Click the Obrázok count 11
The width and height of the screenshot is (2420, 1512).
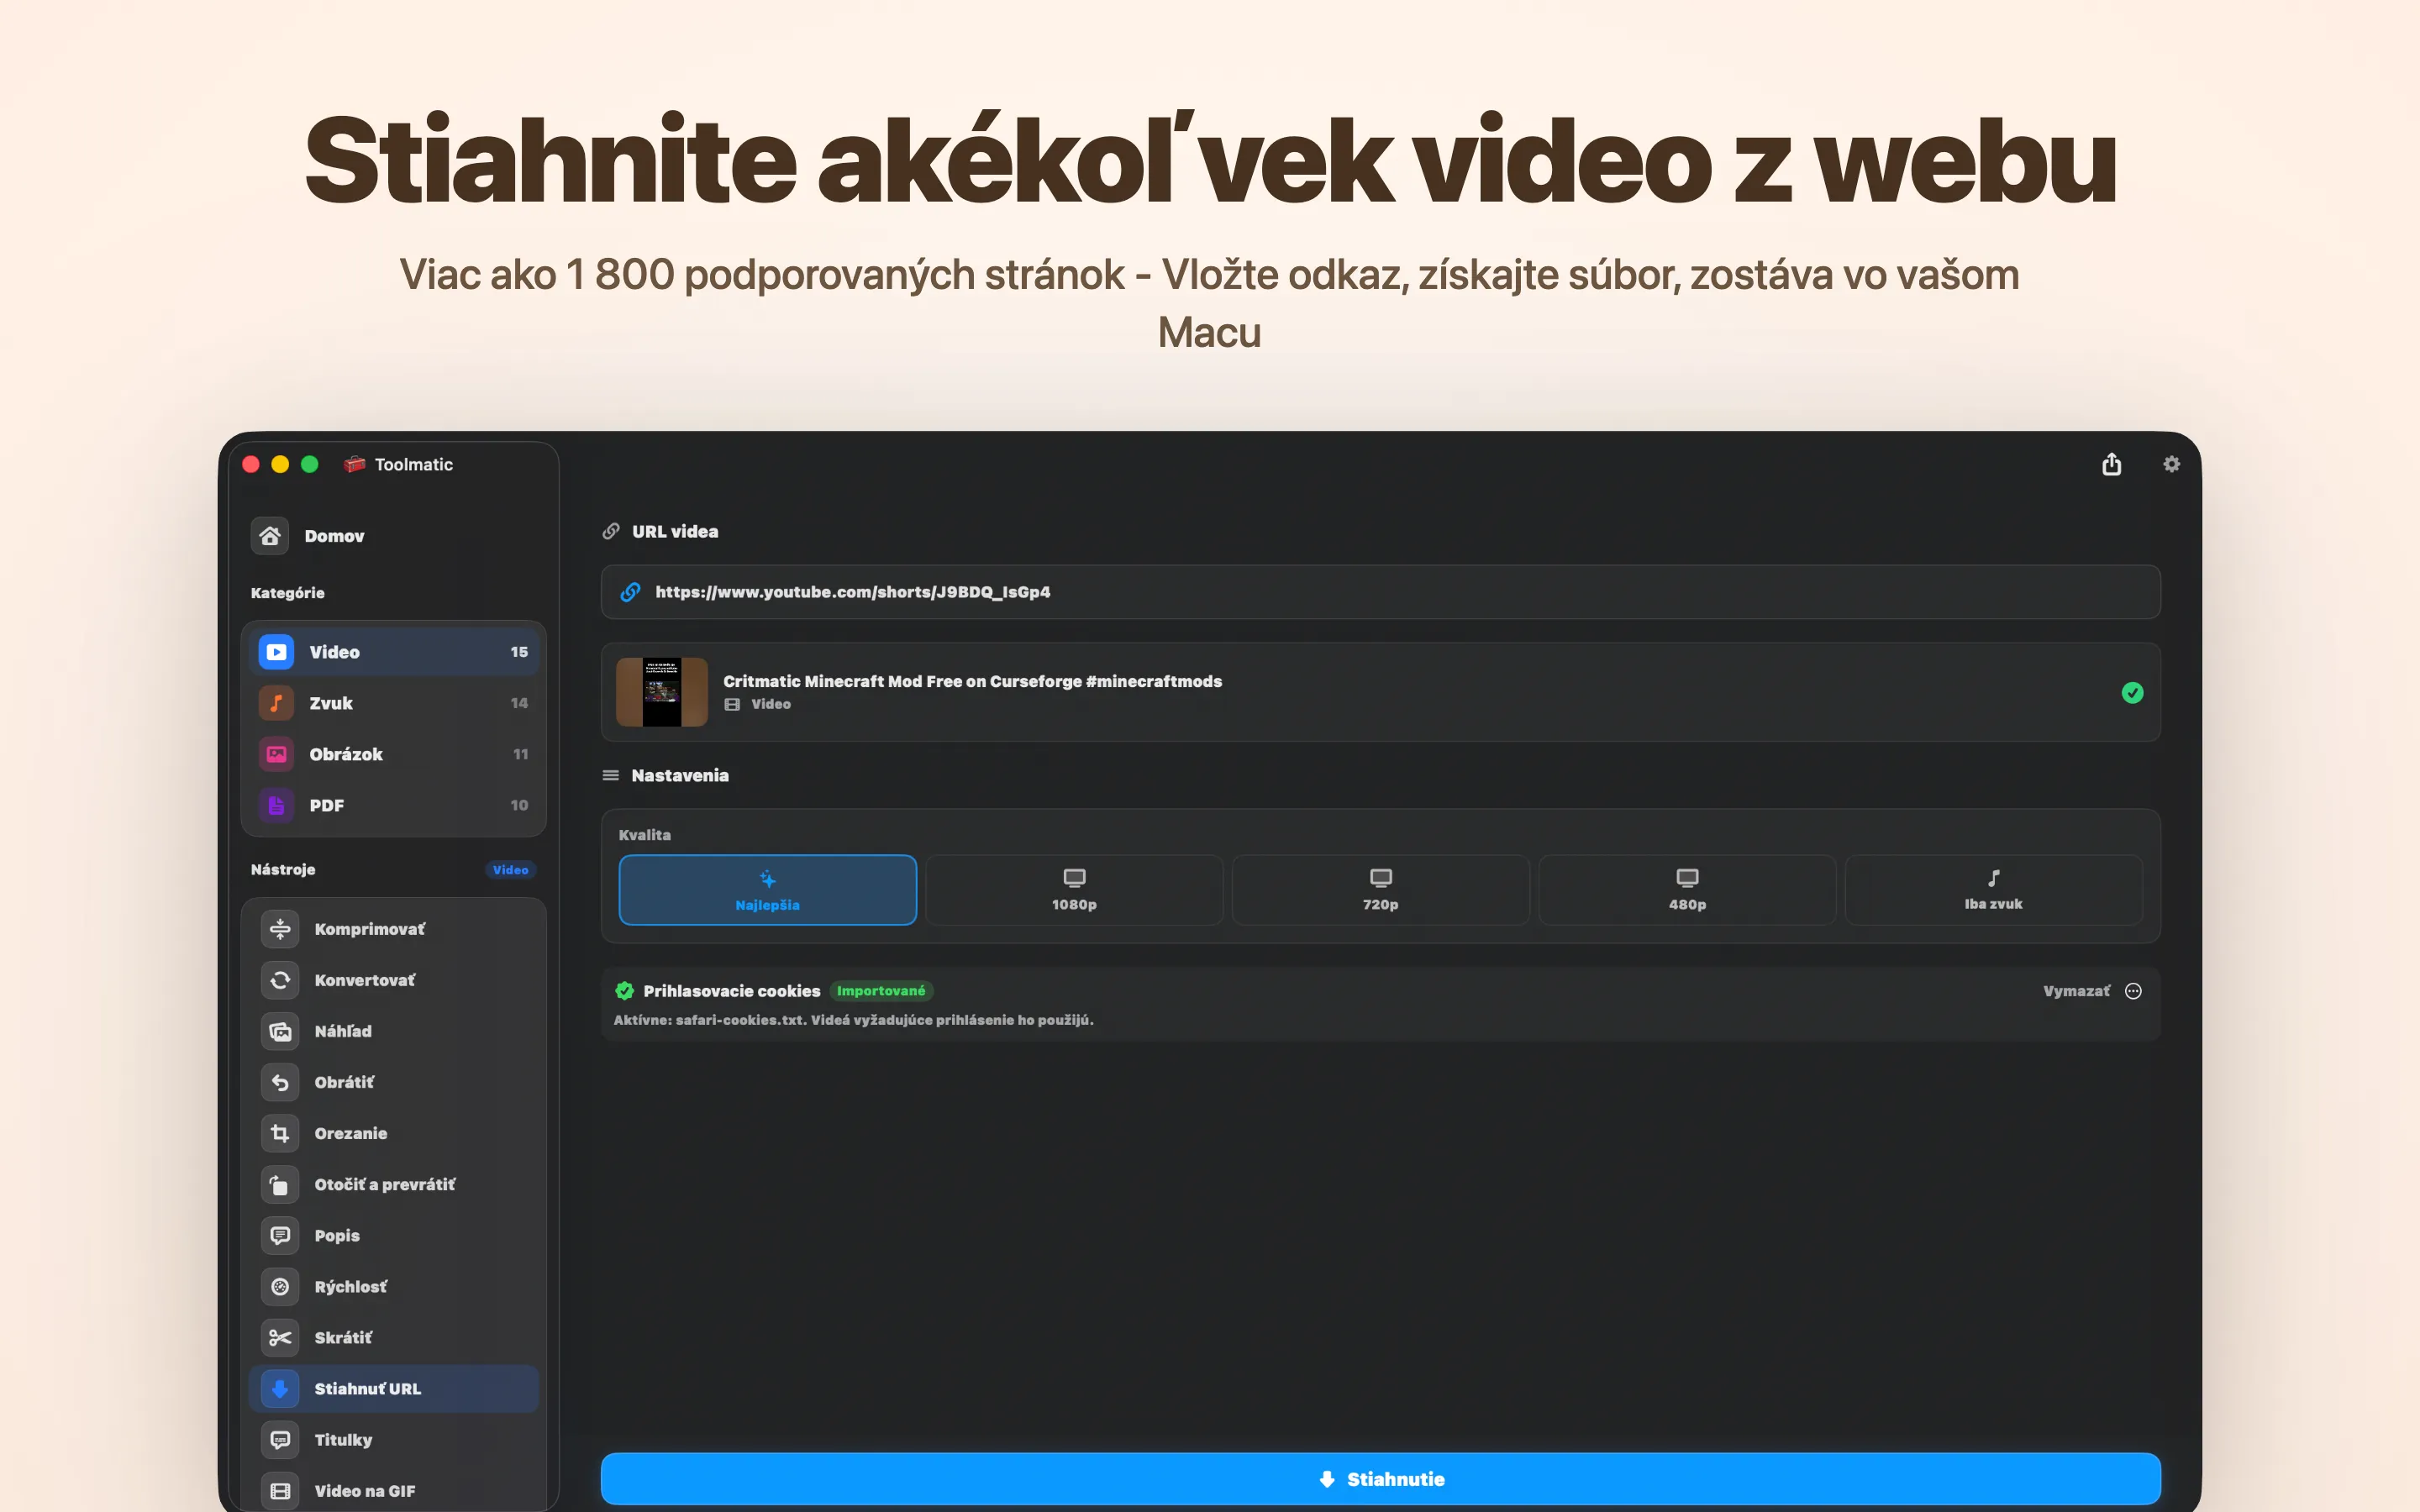tap(520, 754)
